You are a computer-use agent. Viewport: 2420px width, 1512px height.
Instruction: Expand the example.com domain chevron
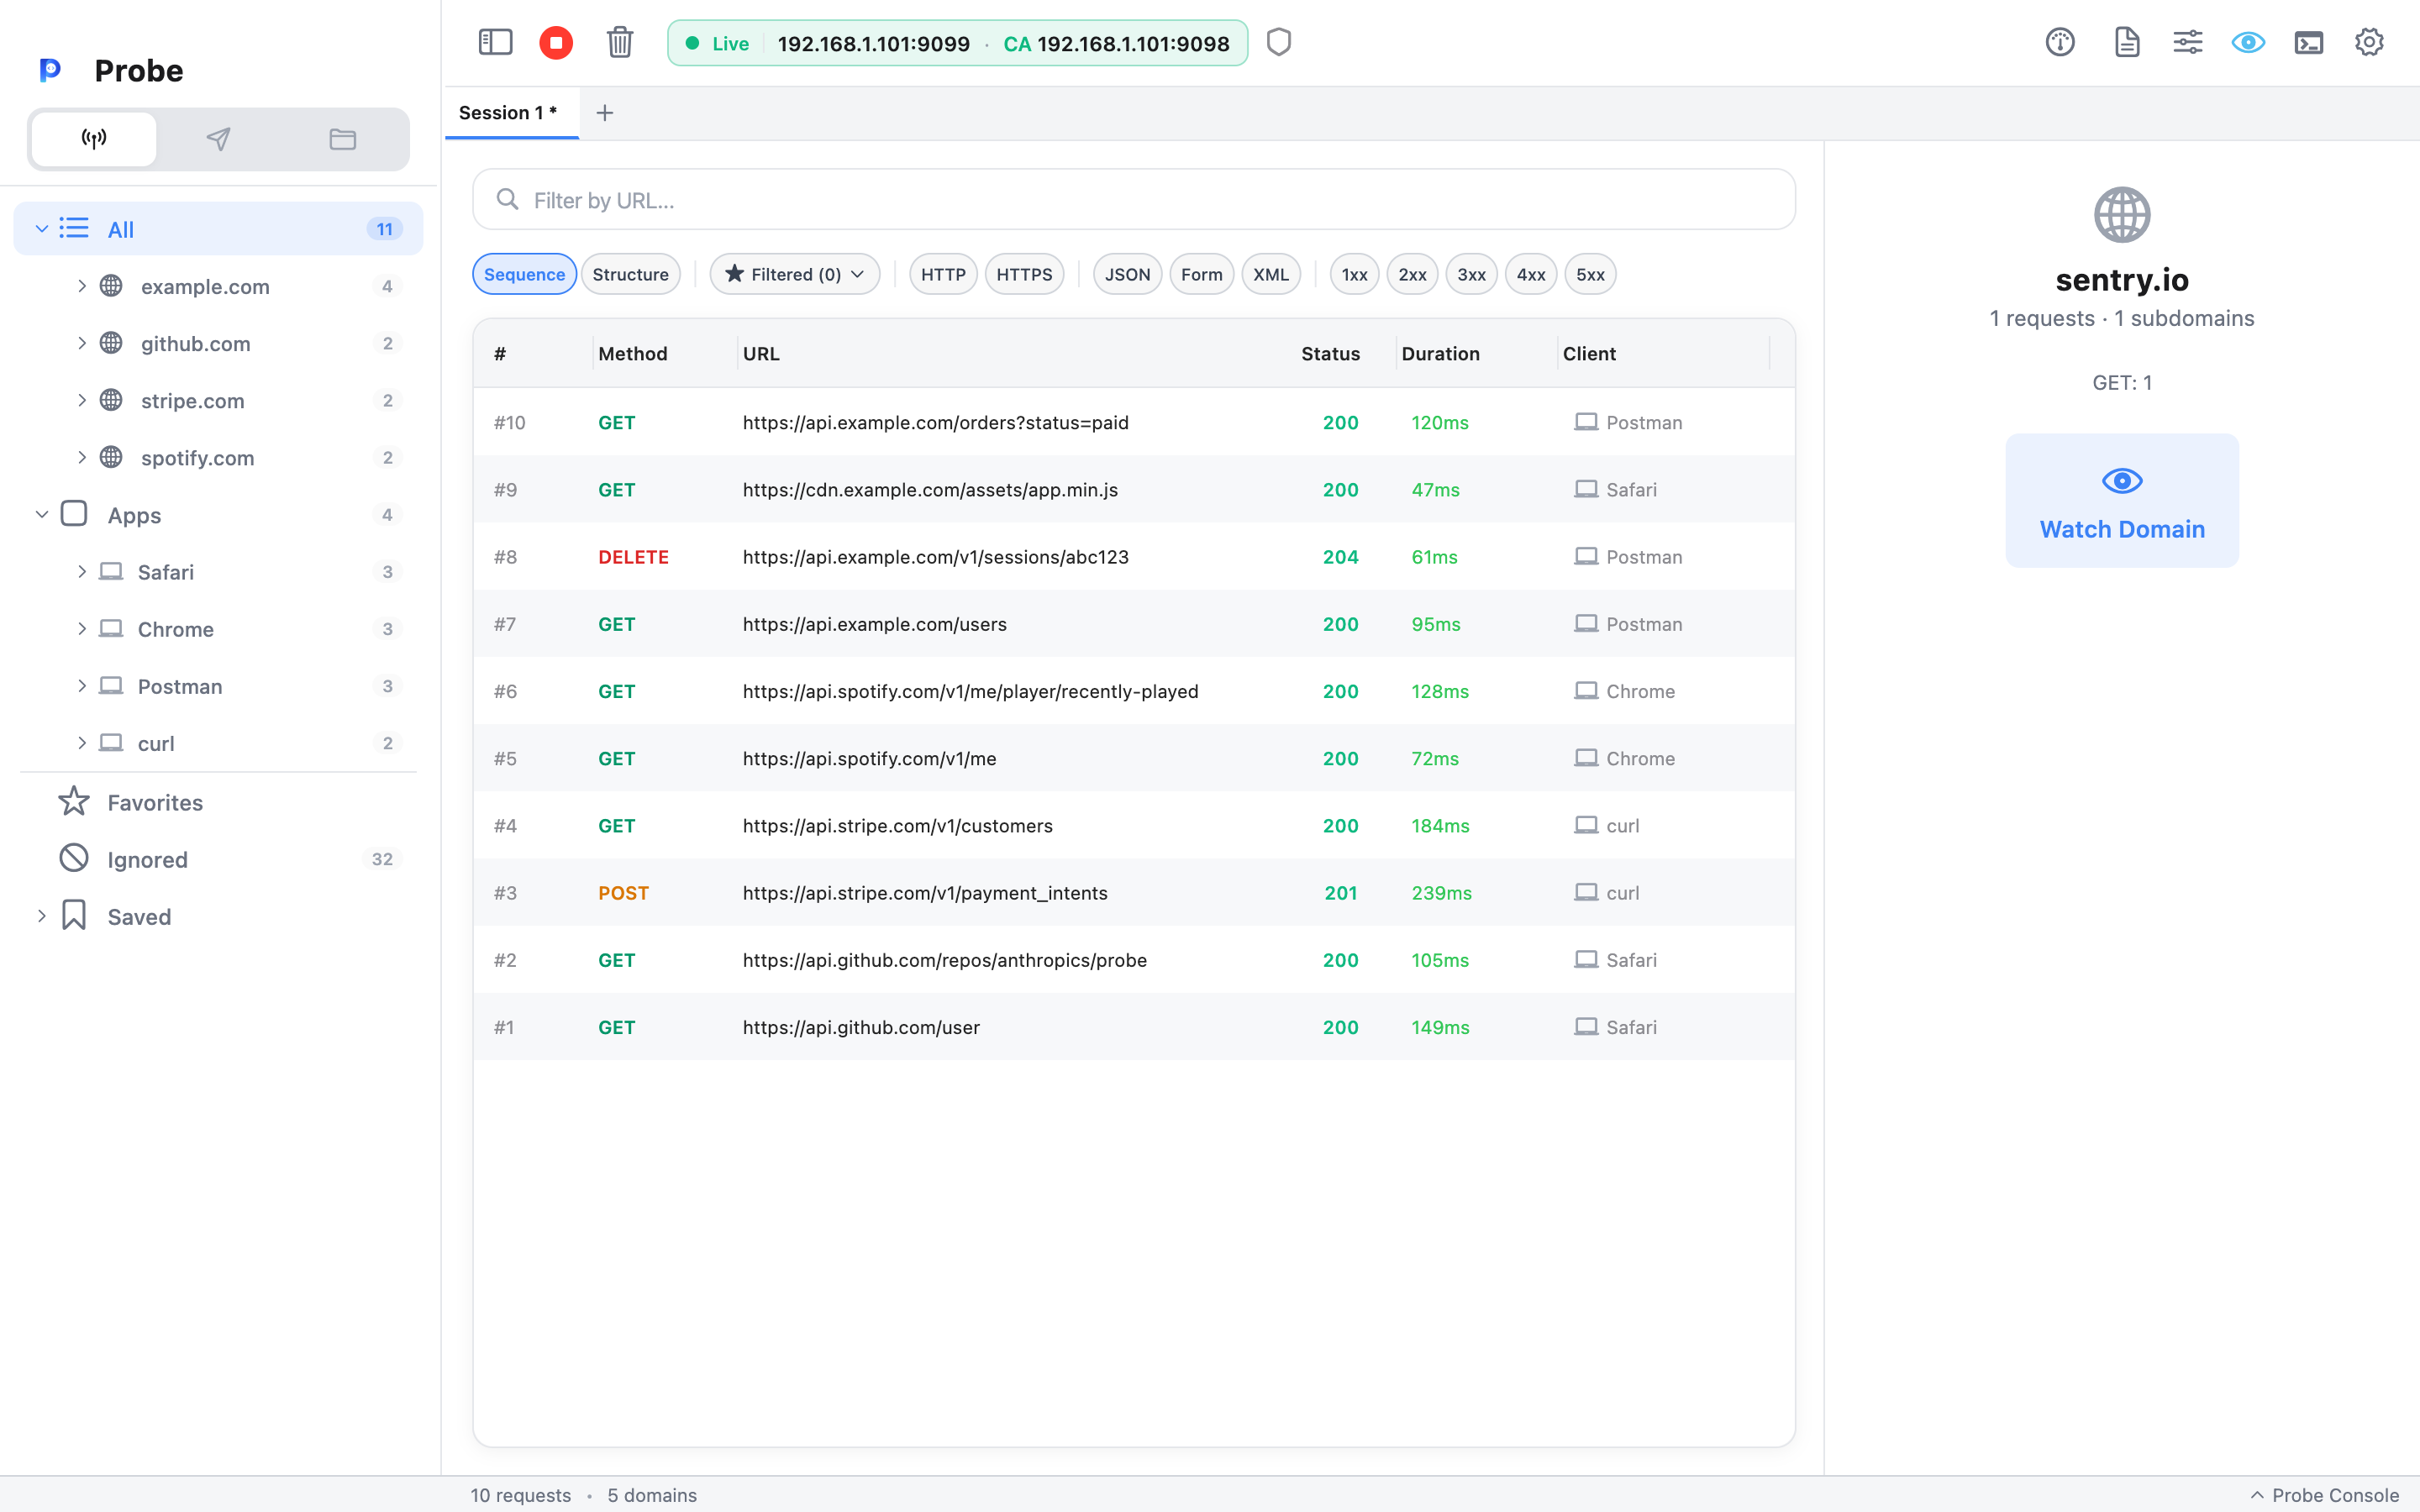pyautogui.click(x=82, y=286)
